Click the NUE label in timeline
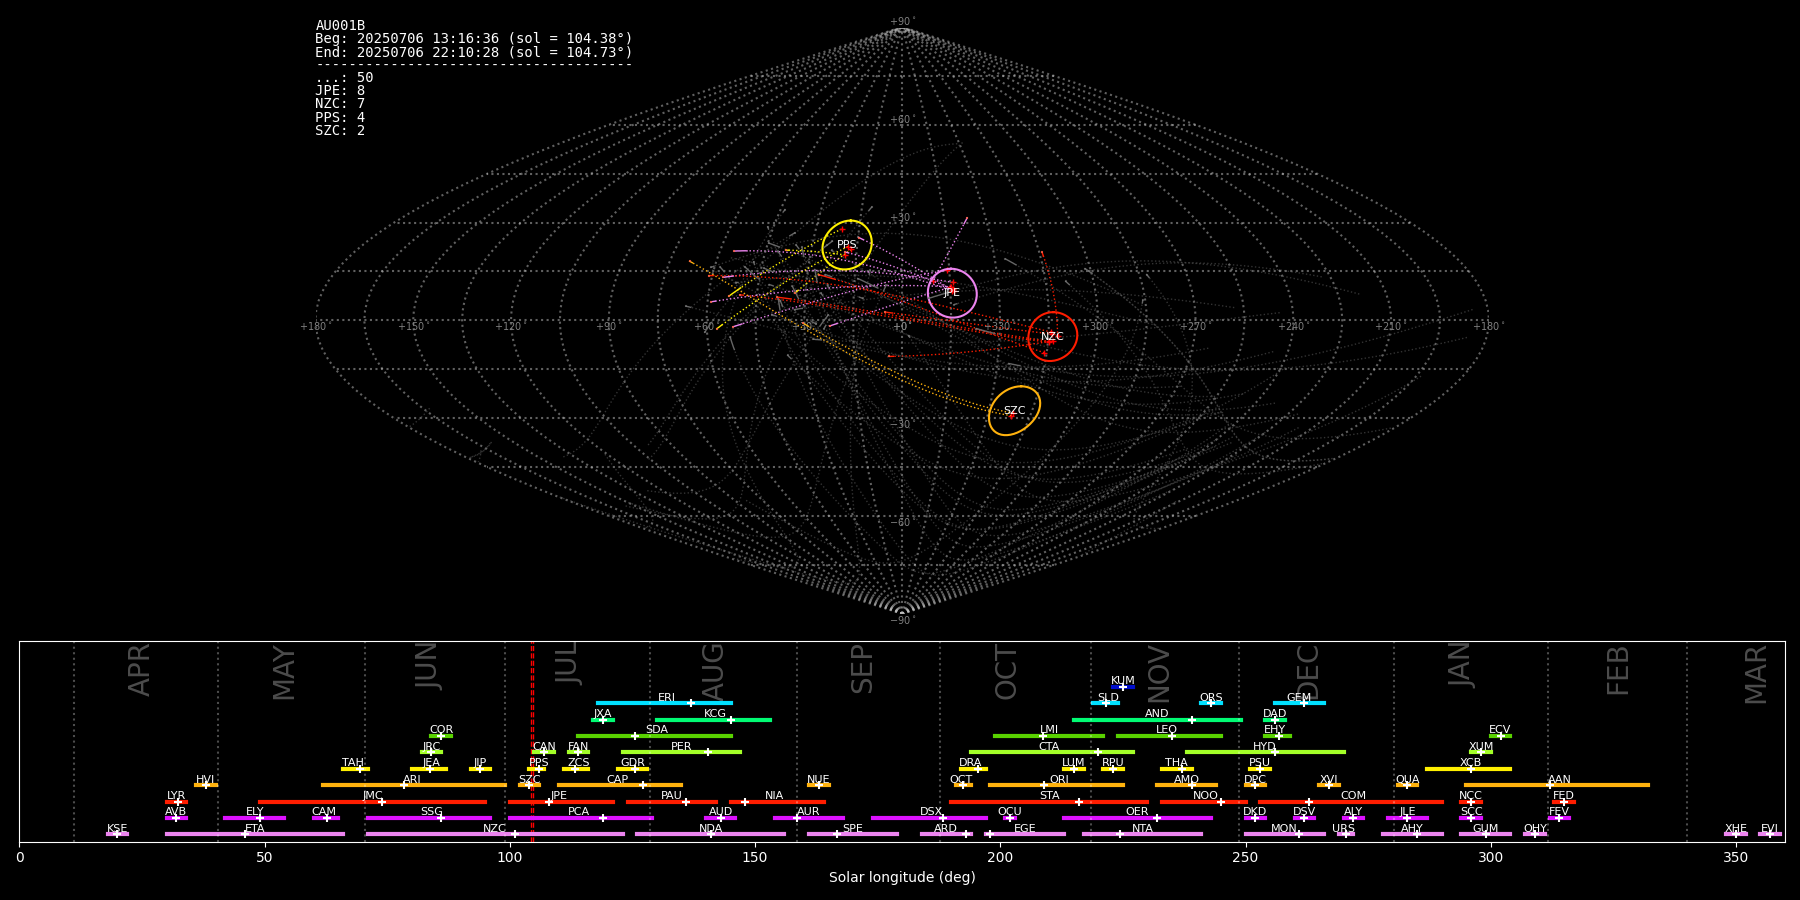The height and width of the screenshot is (900, 1800). click(818, 780)
